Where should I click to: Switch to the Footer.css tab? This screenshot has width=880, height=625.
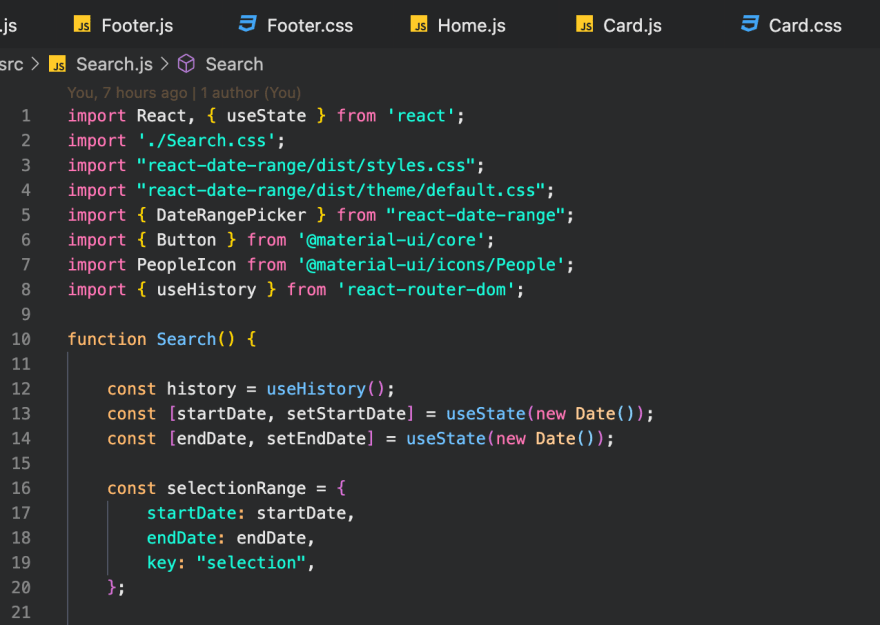click(296, 25)
